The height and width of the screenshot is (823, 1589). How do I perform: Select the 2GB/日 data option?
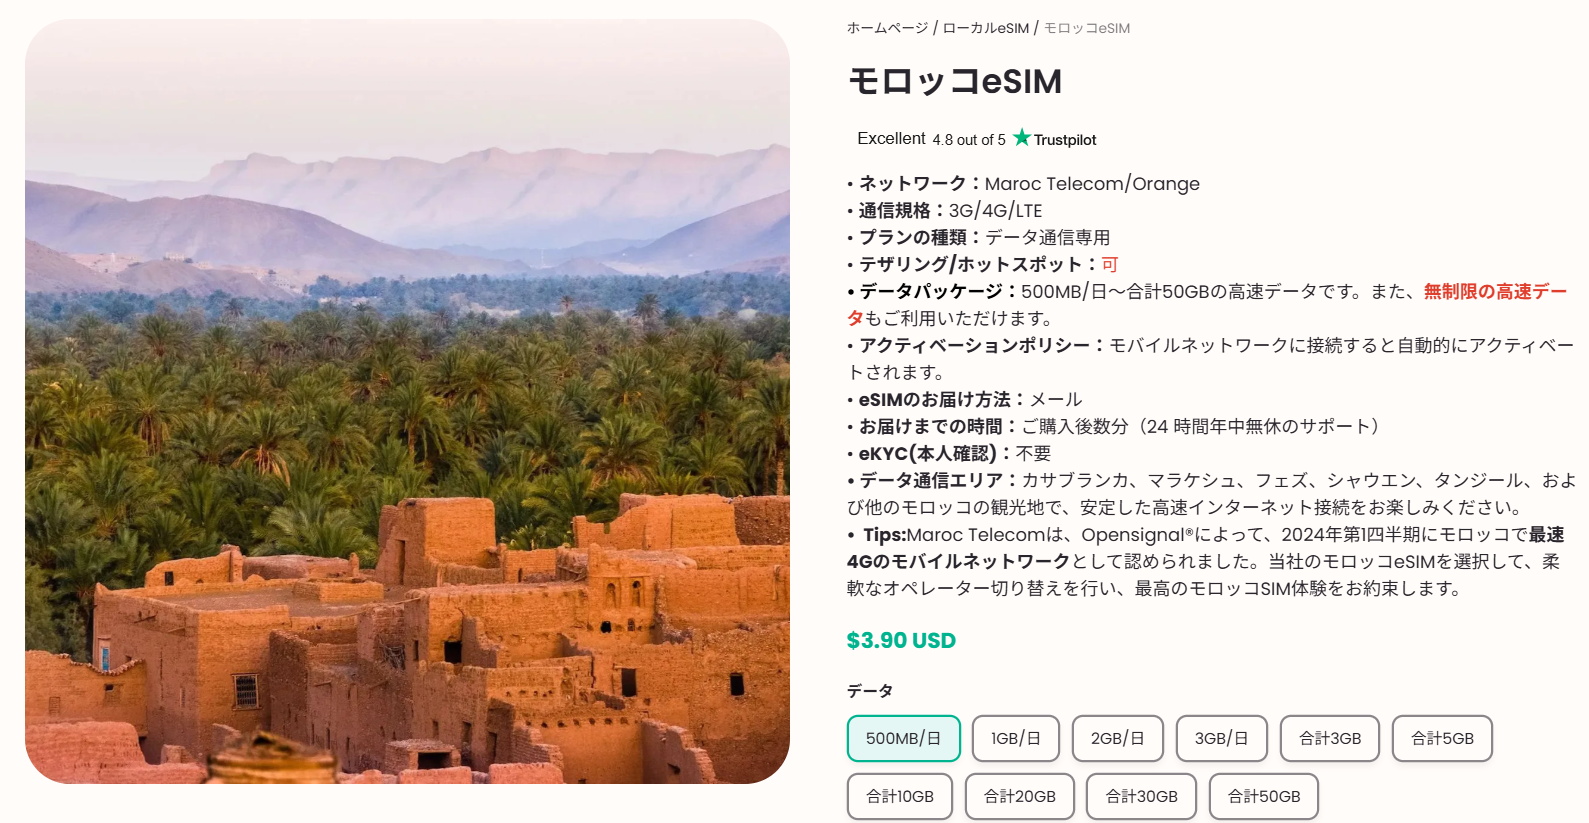[1117, 738]
